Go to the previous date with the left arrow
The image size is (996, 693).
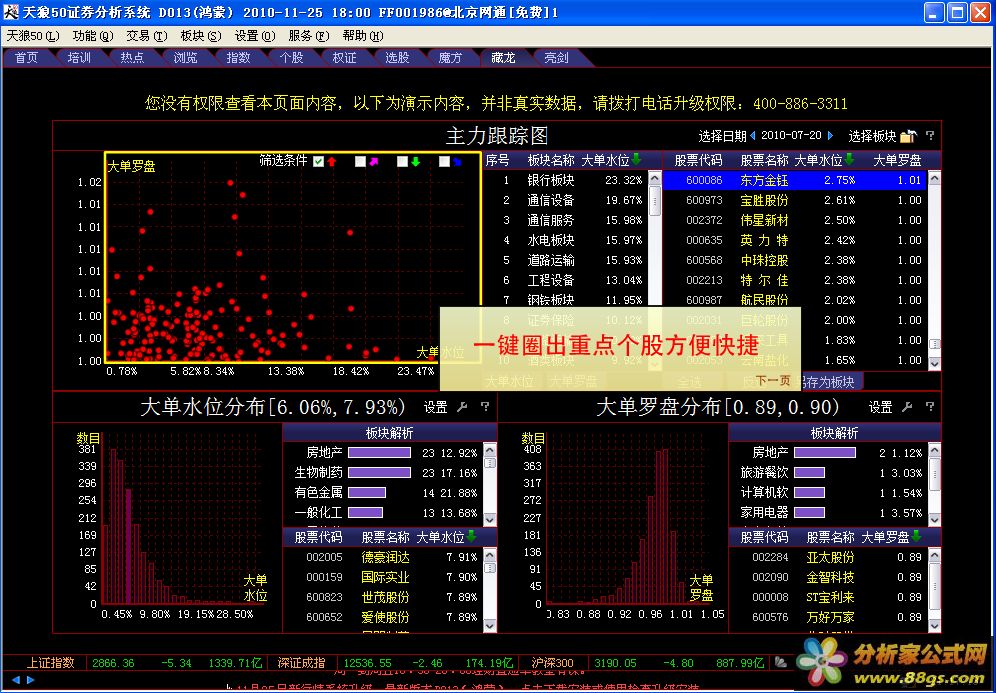753,135
